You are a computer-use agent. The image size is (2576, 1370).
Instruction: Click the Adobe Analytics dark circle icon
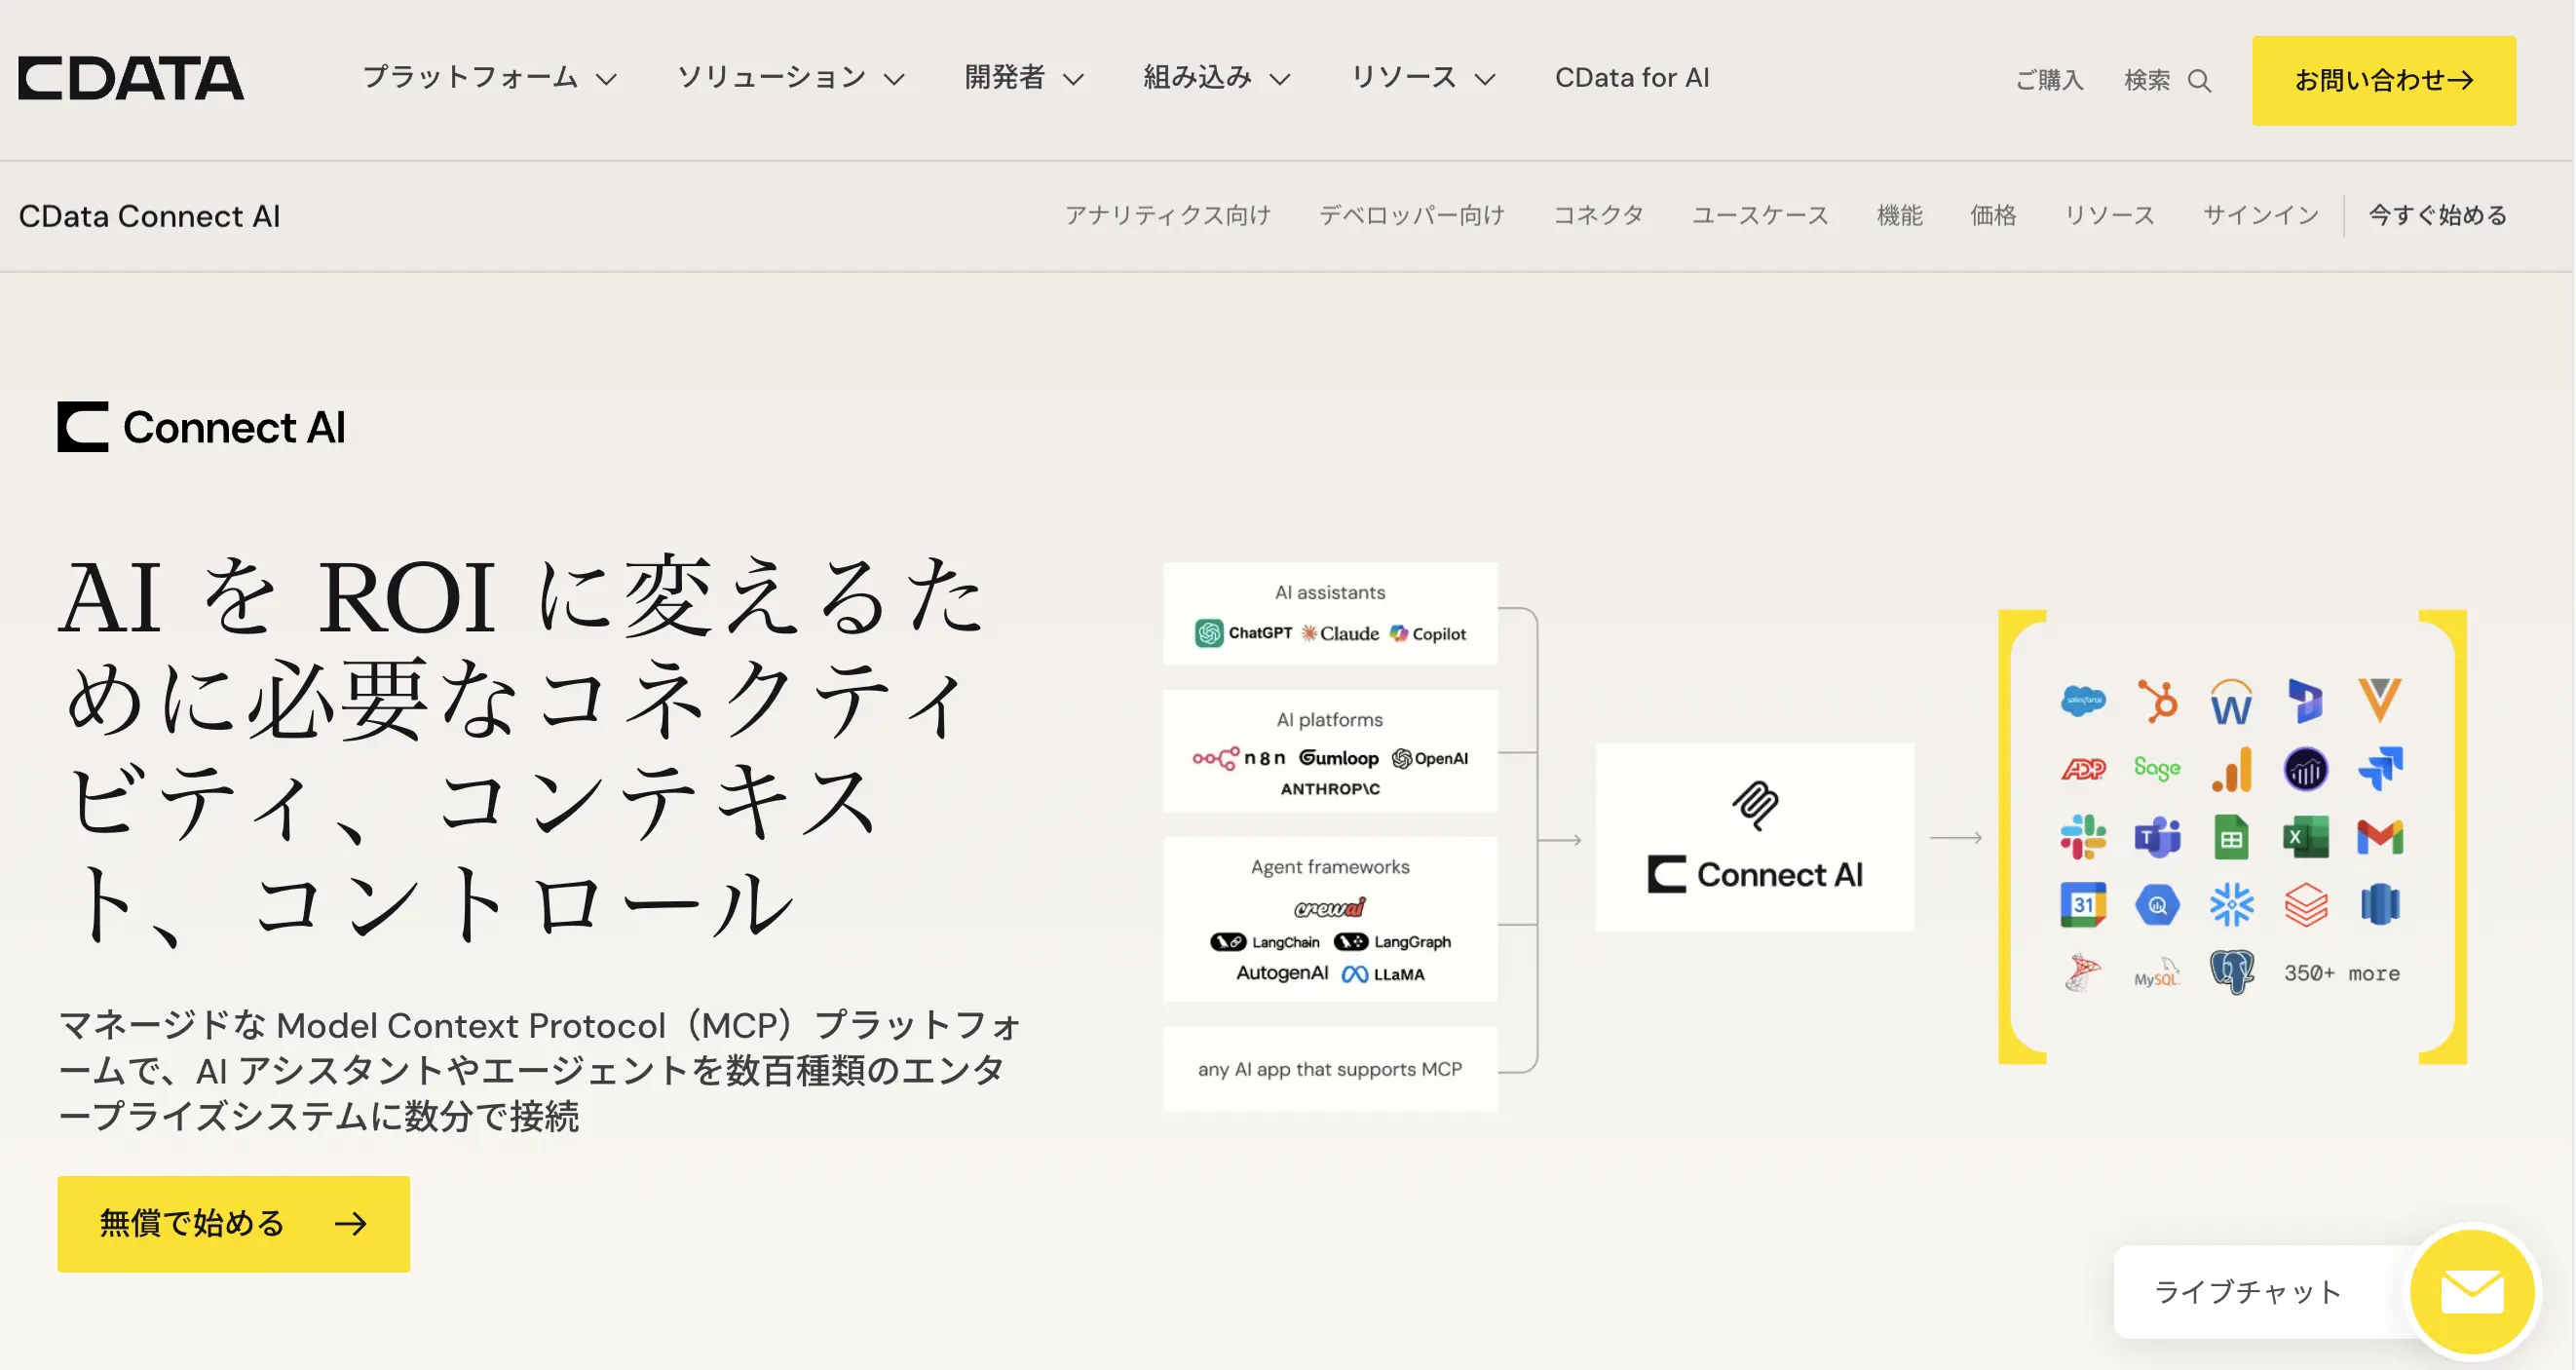coord(2305,769)
